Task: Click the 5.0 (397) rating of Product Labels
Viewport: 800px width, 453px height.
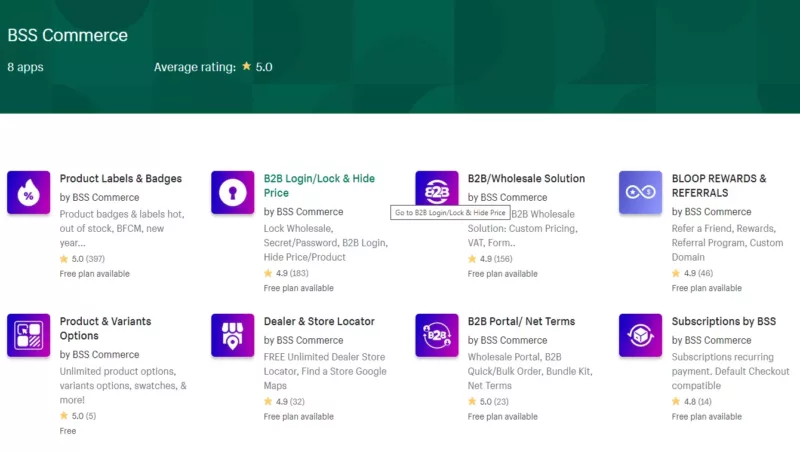Action: click(82, 259)
